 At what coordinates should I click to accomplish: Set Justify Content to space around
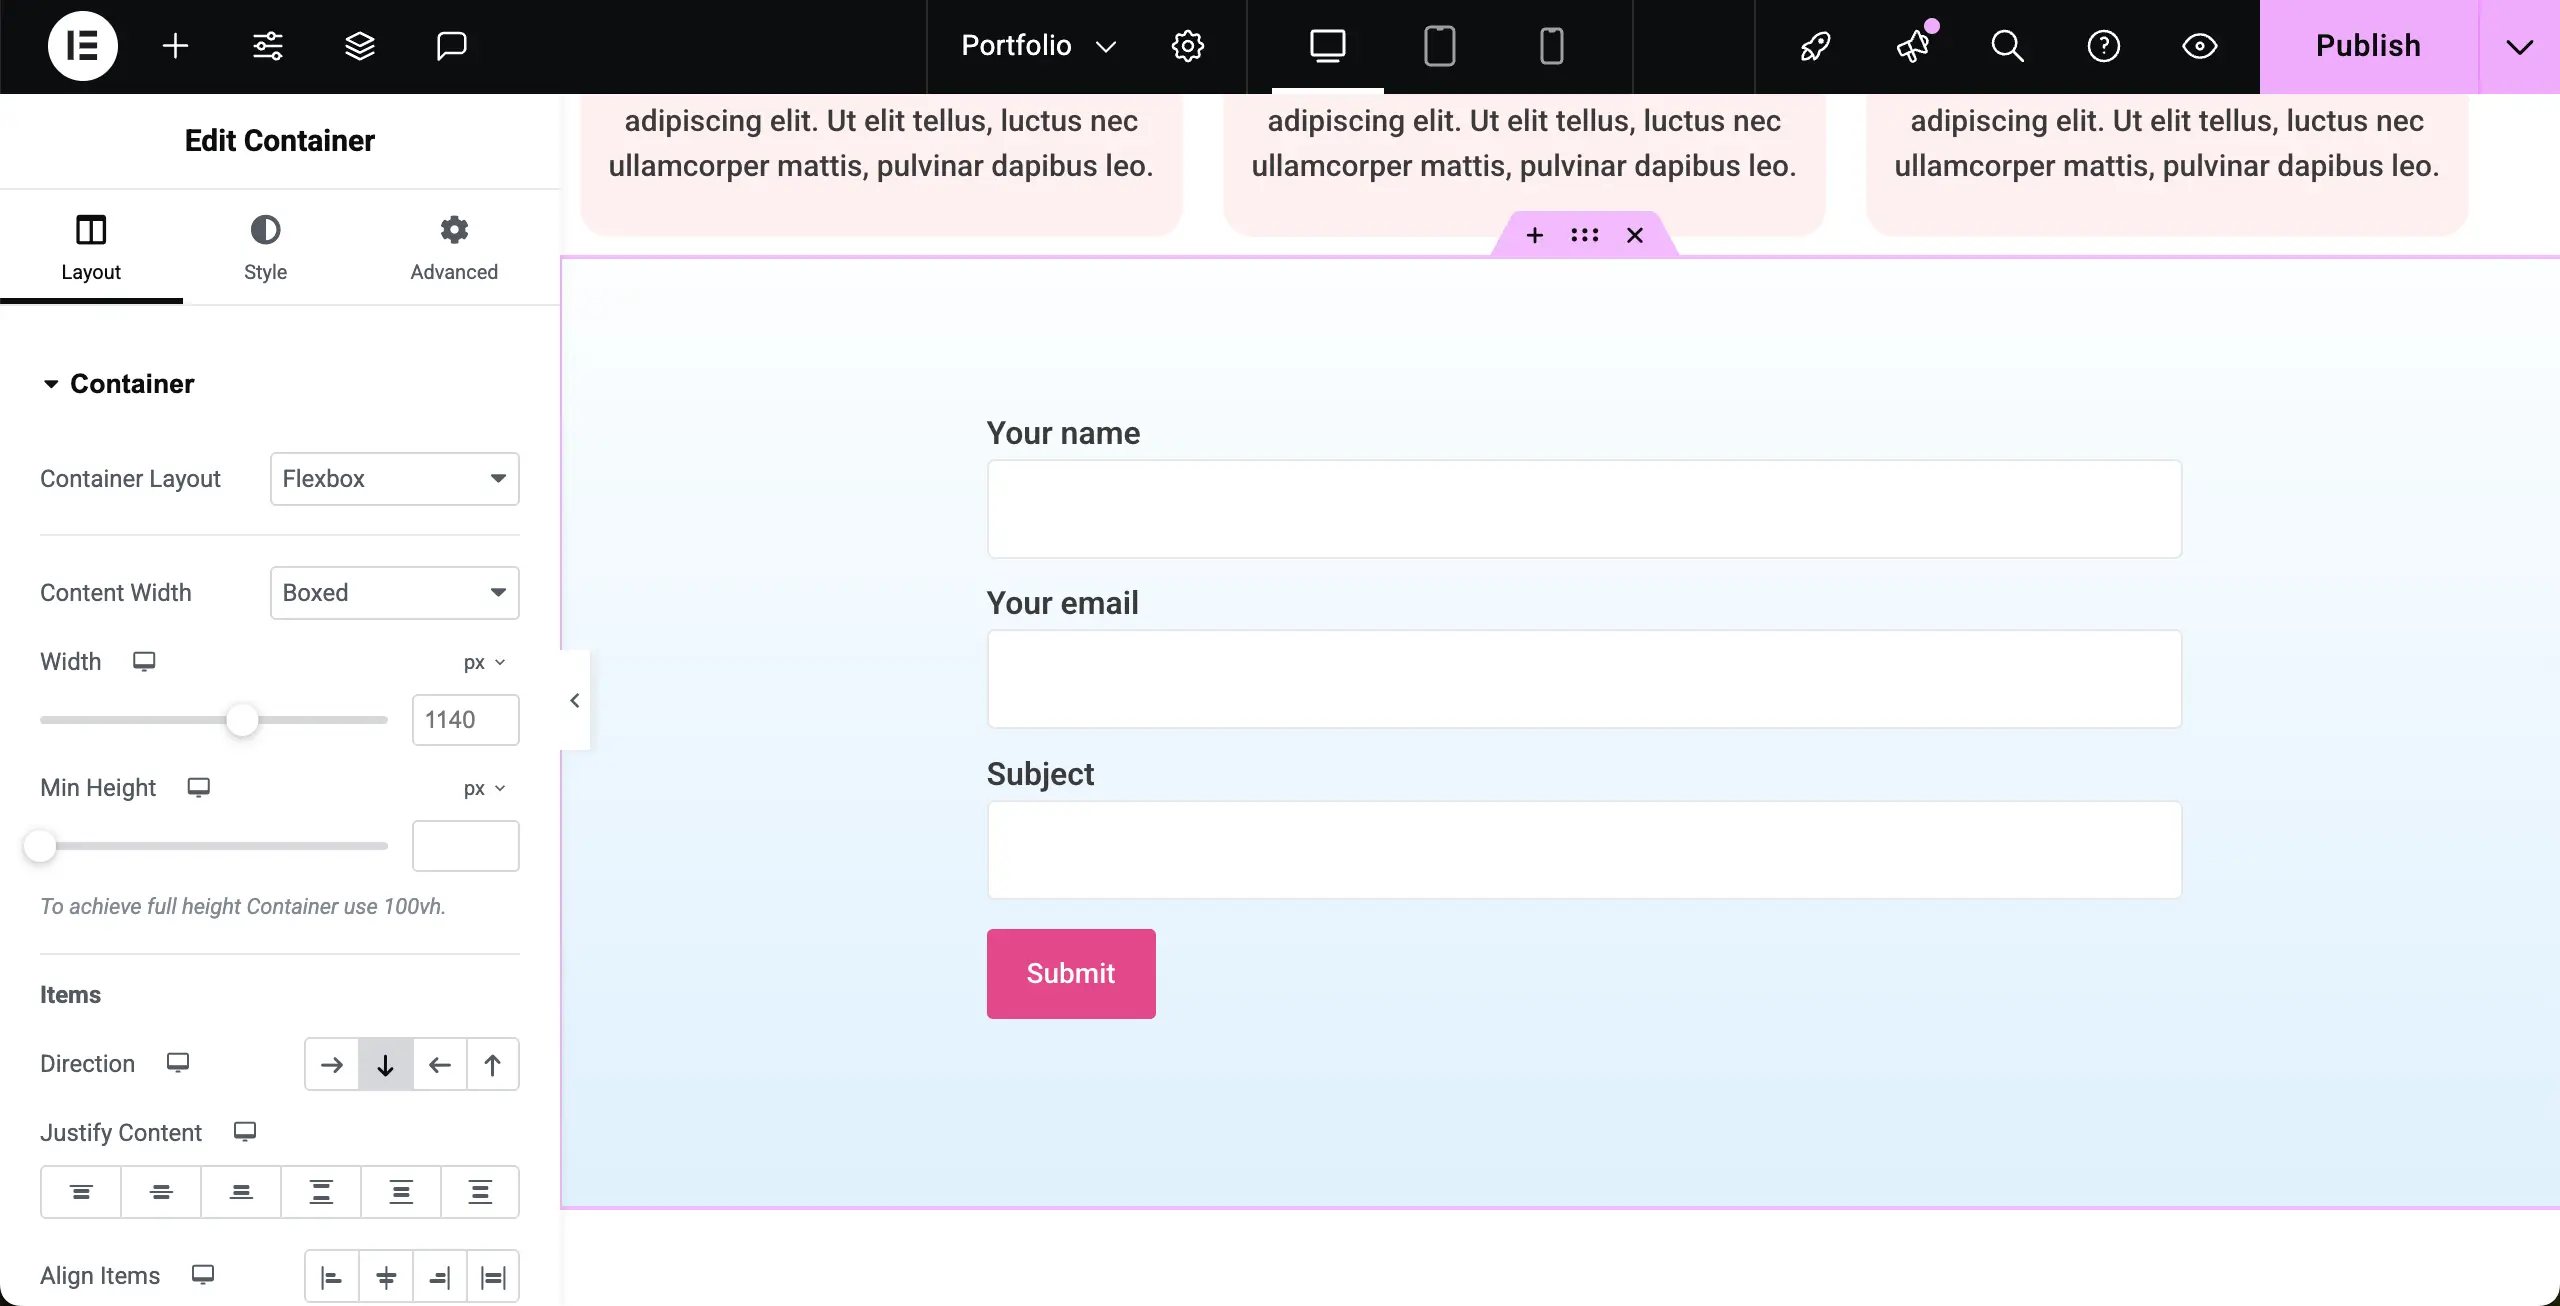coord(401,1191)
